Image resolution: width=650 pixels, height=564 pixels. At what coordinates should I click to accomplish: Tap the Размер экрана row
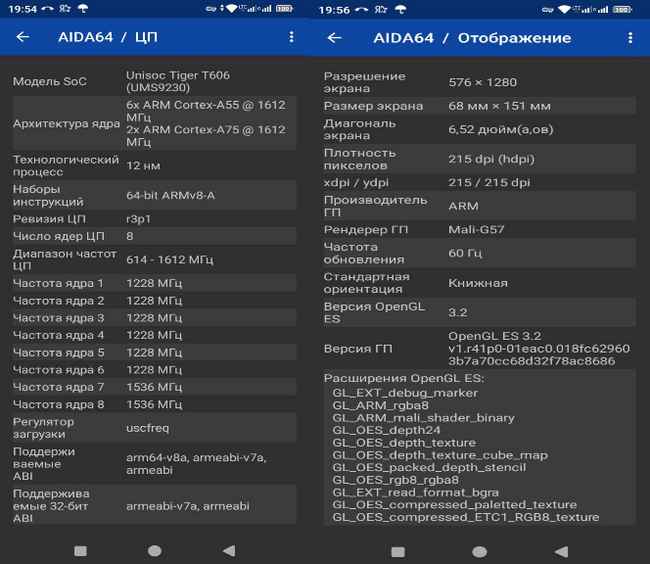pyautogui.click(x=479, y=106)
